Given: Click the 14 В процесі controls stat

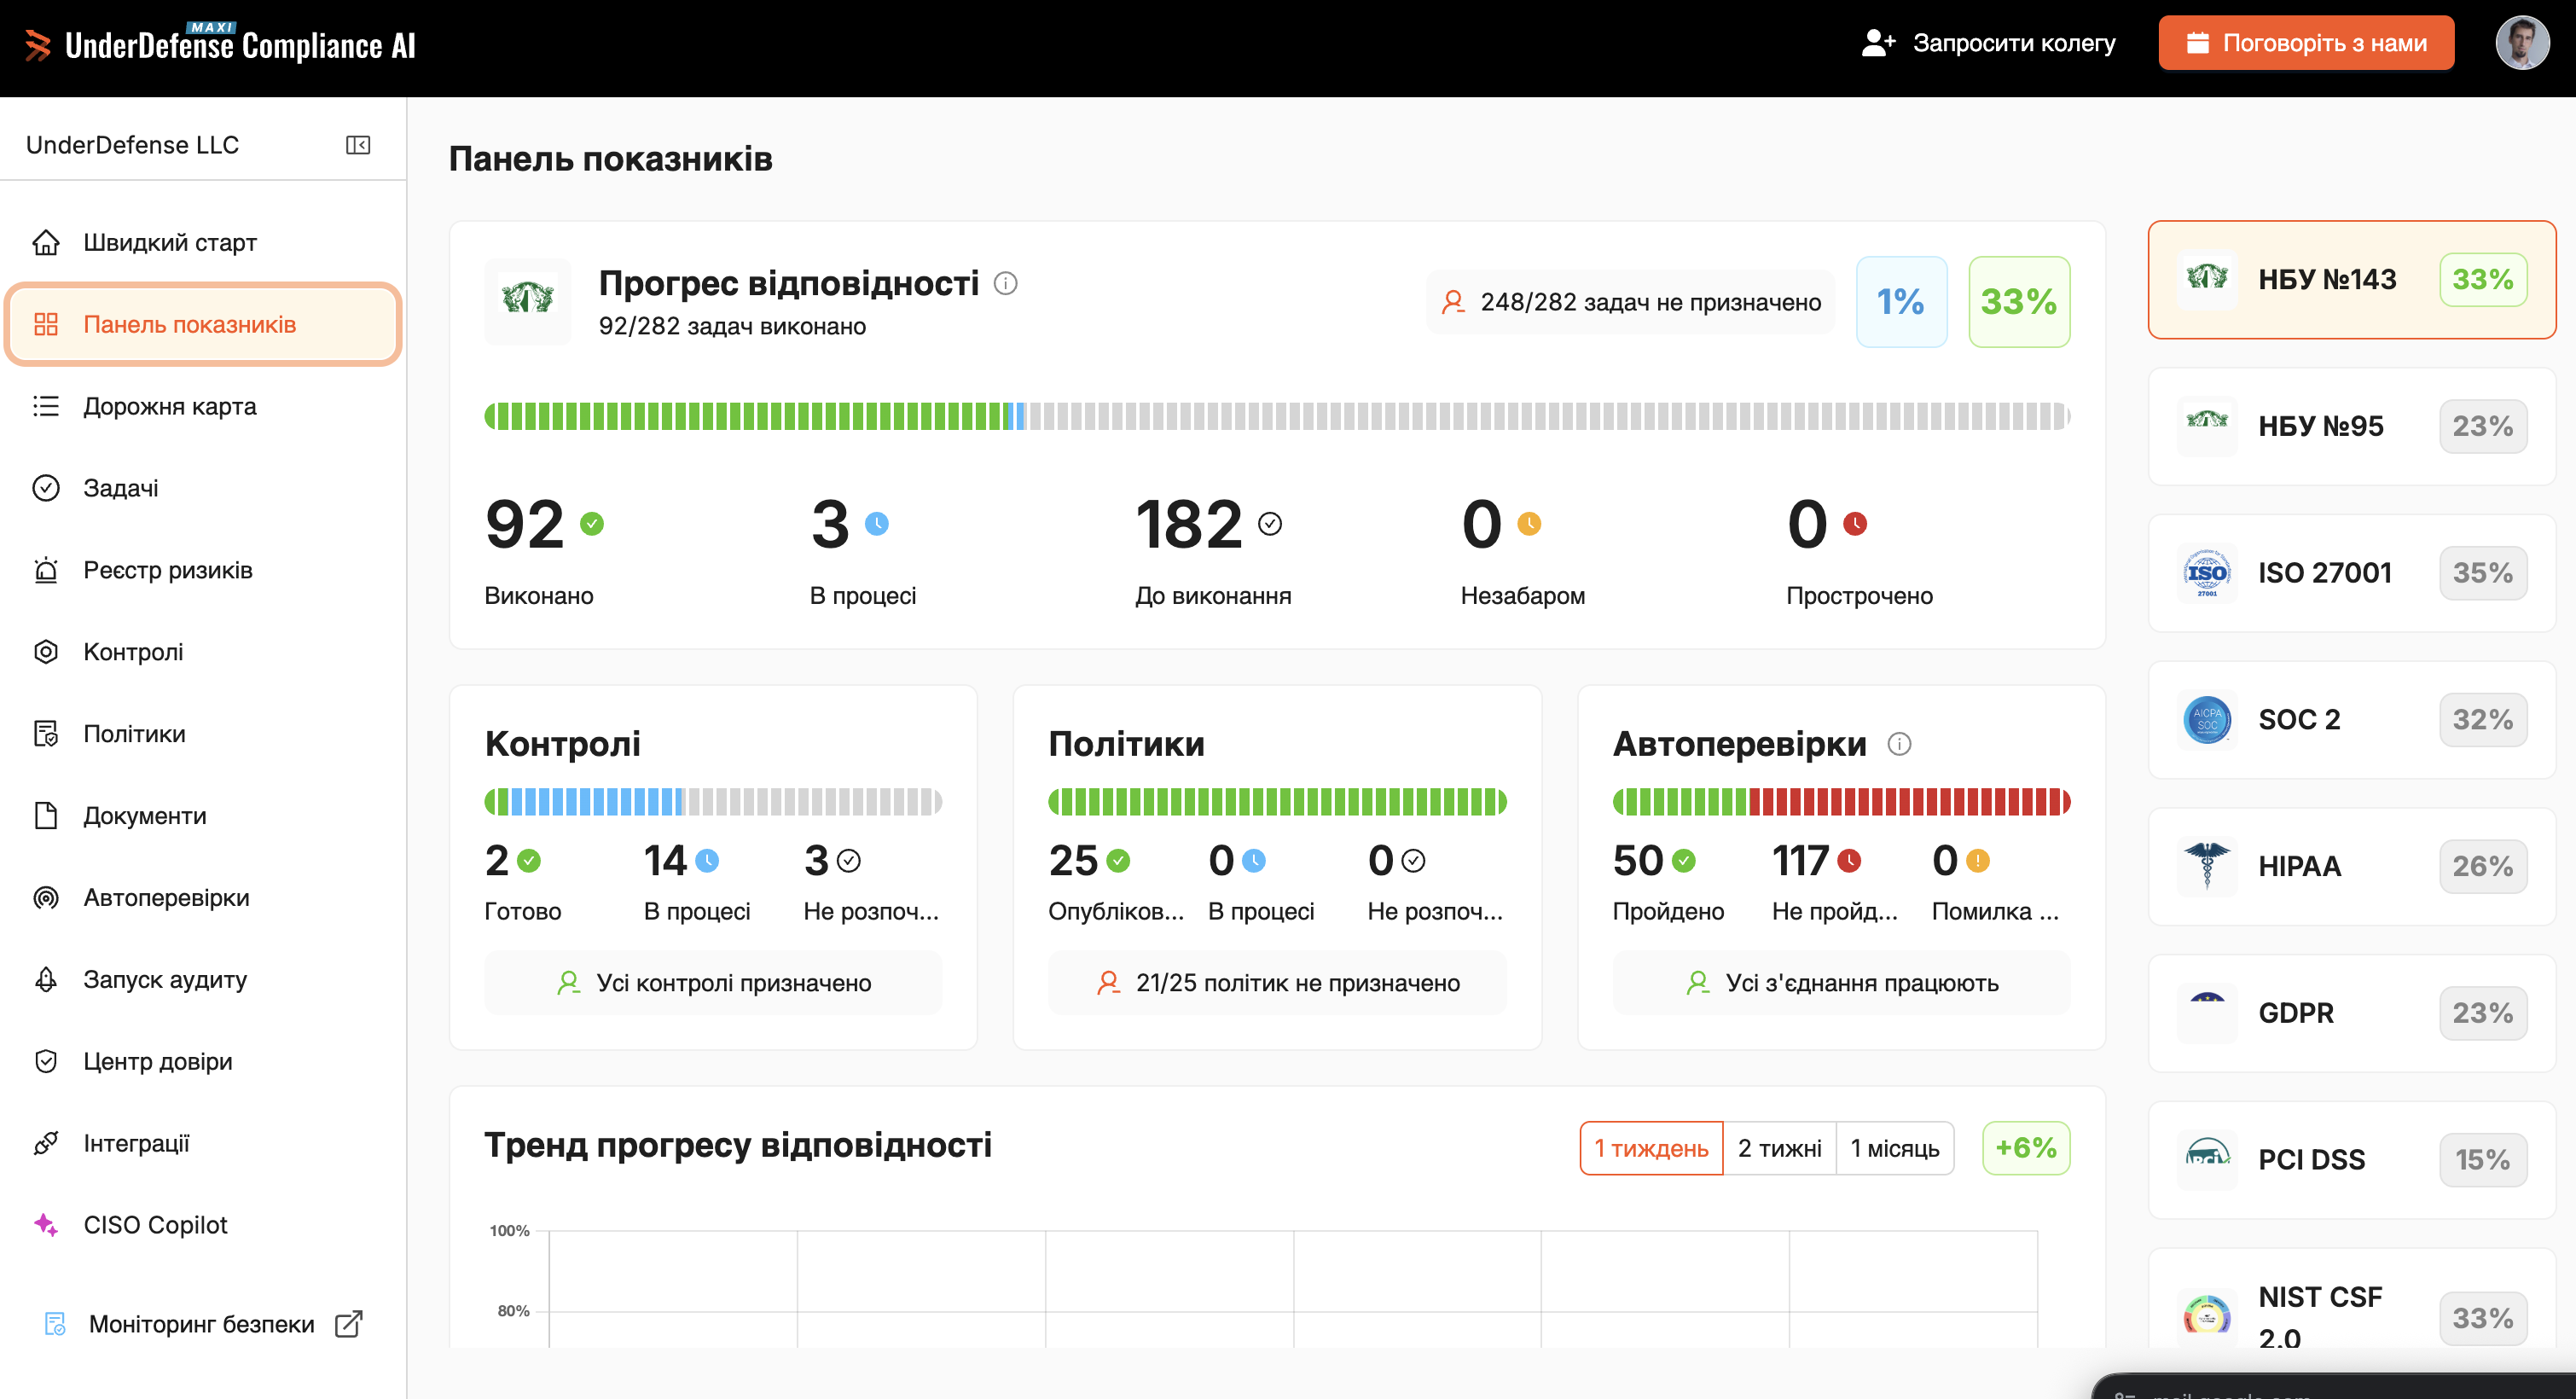Looking at the screenshot, I should coord(697,882).
